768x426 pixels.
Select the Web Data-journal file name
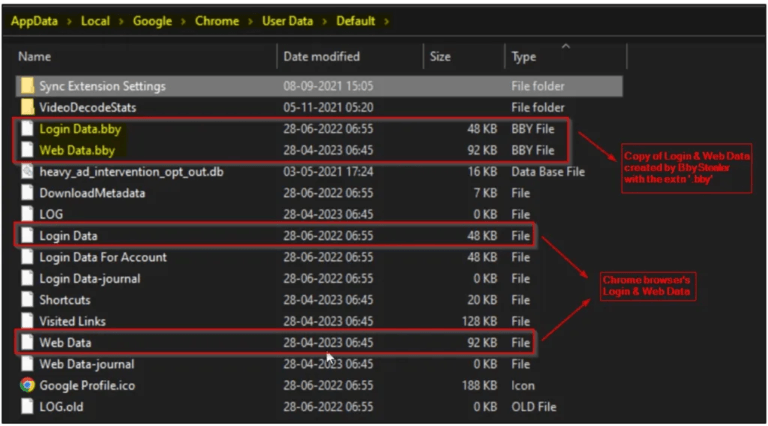[x=87, y=364]
